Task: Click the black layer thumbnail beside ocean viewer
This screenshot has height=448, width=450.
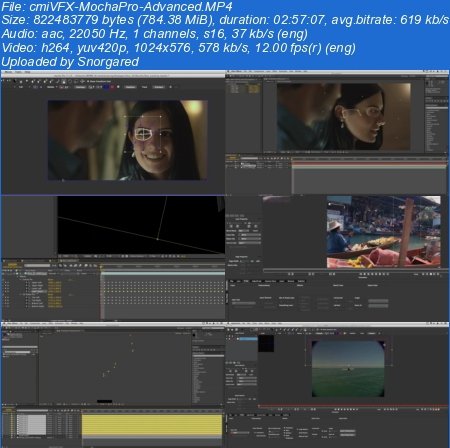Action: [266, 344]
